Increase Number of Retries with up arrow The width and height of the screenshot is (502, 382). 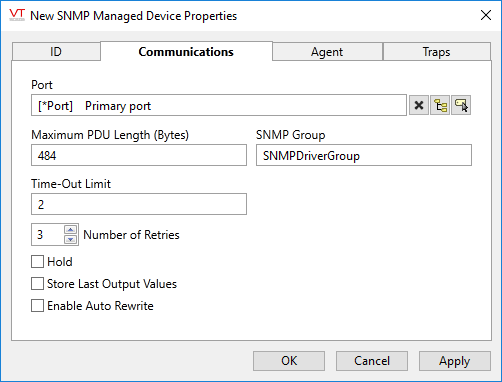pos(70,230)
